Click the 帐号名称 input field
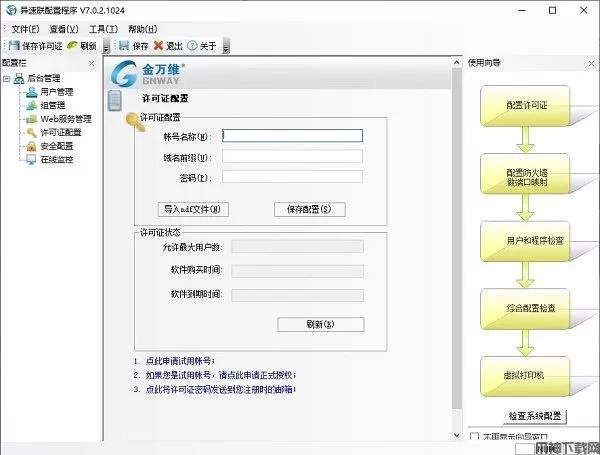This screenshot has width=600, height=455. pyautogui.click(x=292, y=136)
